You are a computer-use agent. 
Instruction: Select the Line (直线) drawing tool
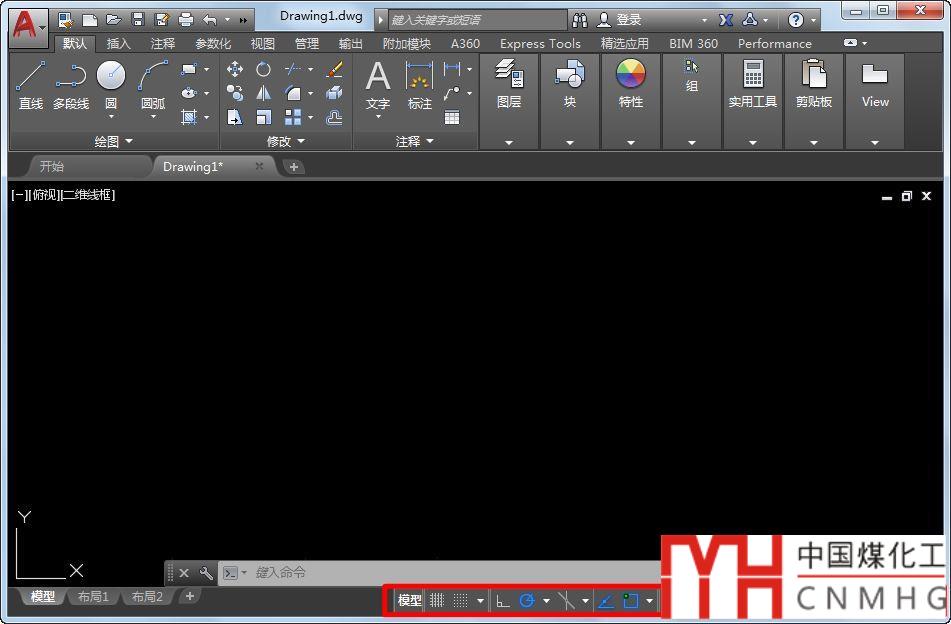(30, 83)
